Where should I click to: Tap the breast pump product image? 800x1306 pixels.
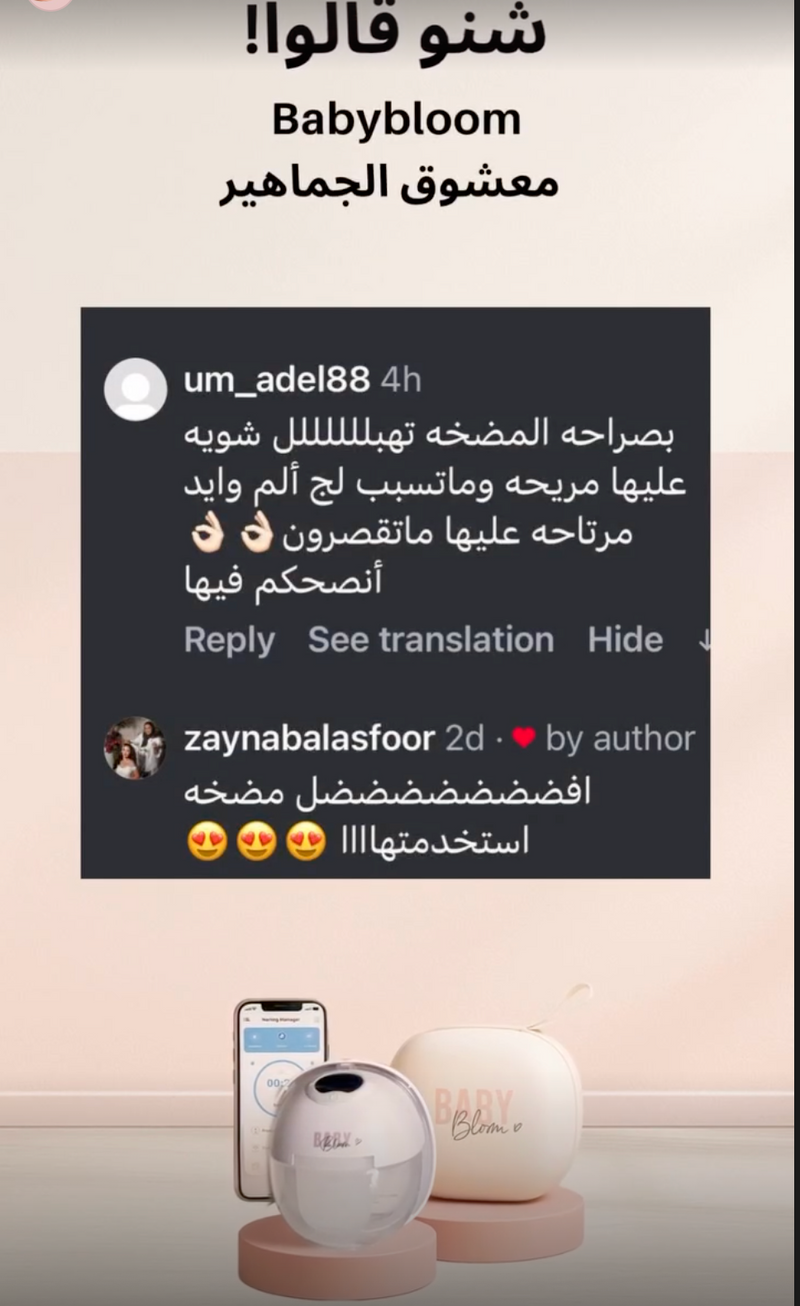[351, 1155]
